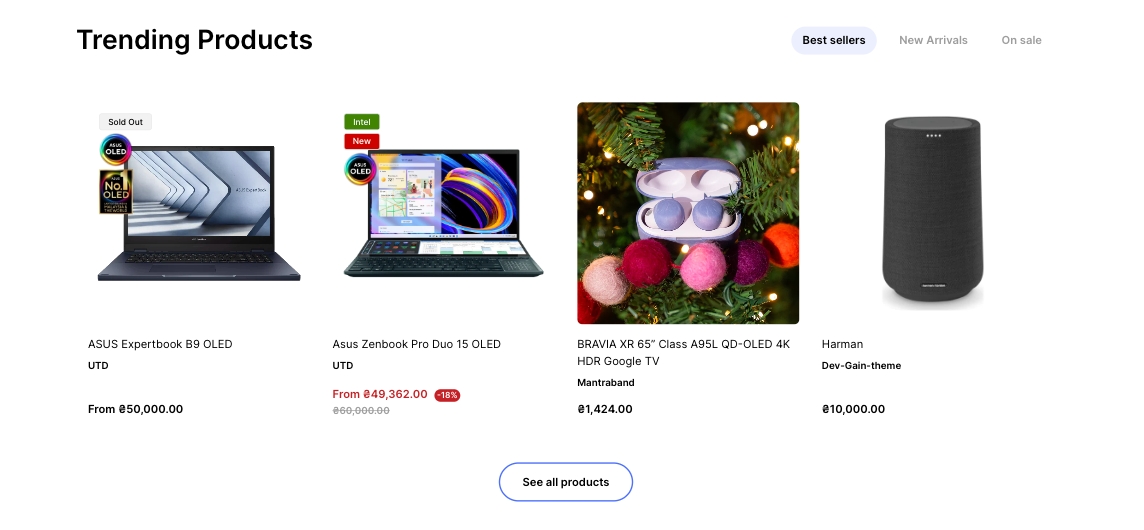Click the Sold Out label badge
The image size is (1144, 530).
125,122
